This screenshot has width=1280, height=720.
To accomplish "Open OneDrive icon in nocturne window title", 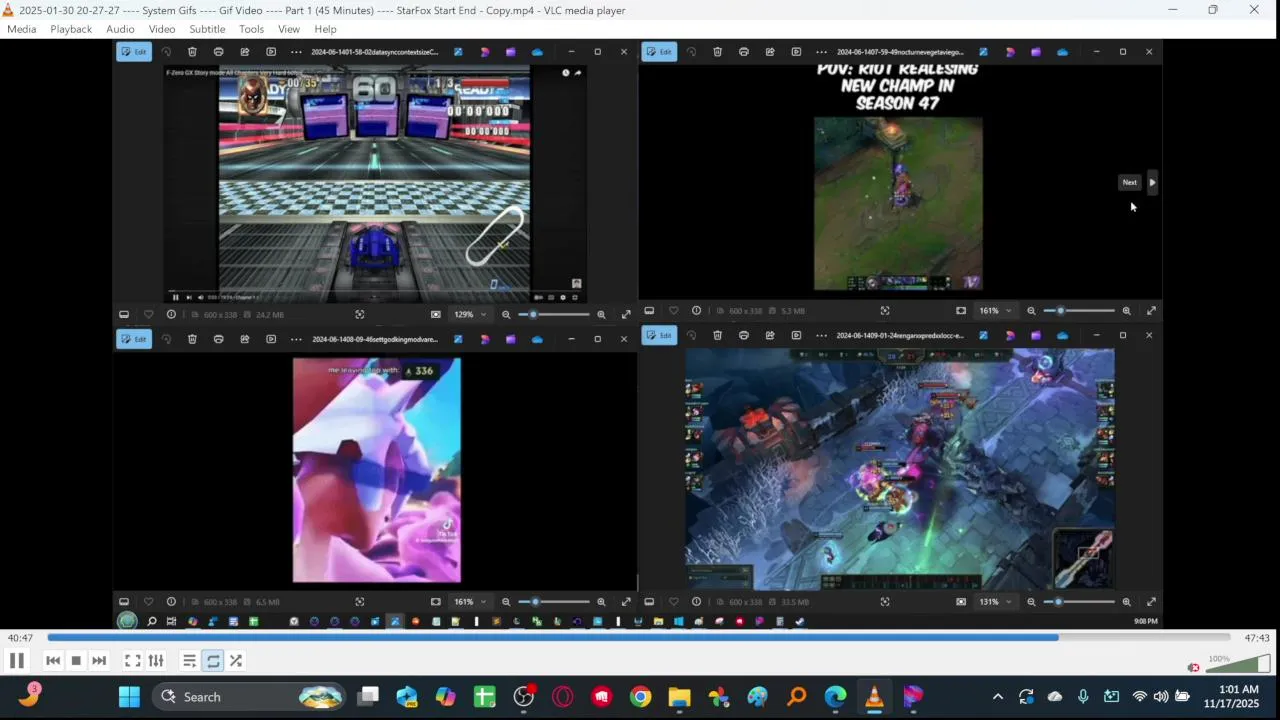I will (x=1062, y=52).
